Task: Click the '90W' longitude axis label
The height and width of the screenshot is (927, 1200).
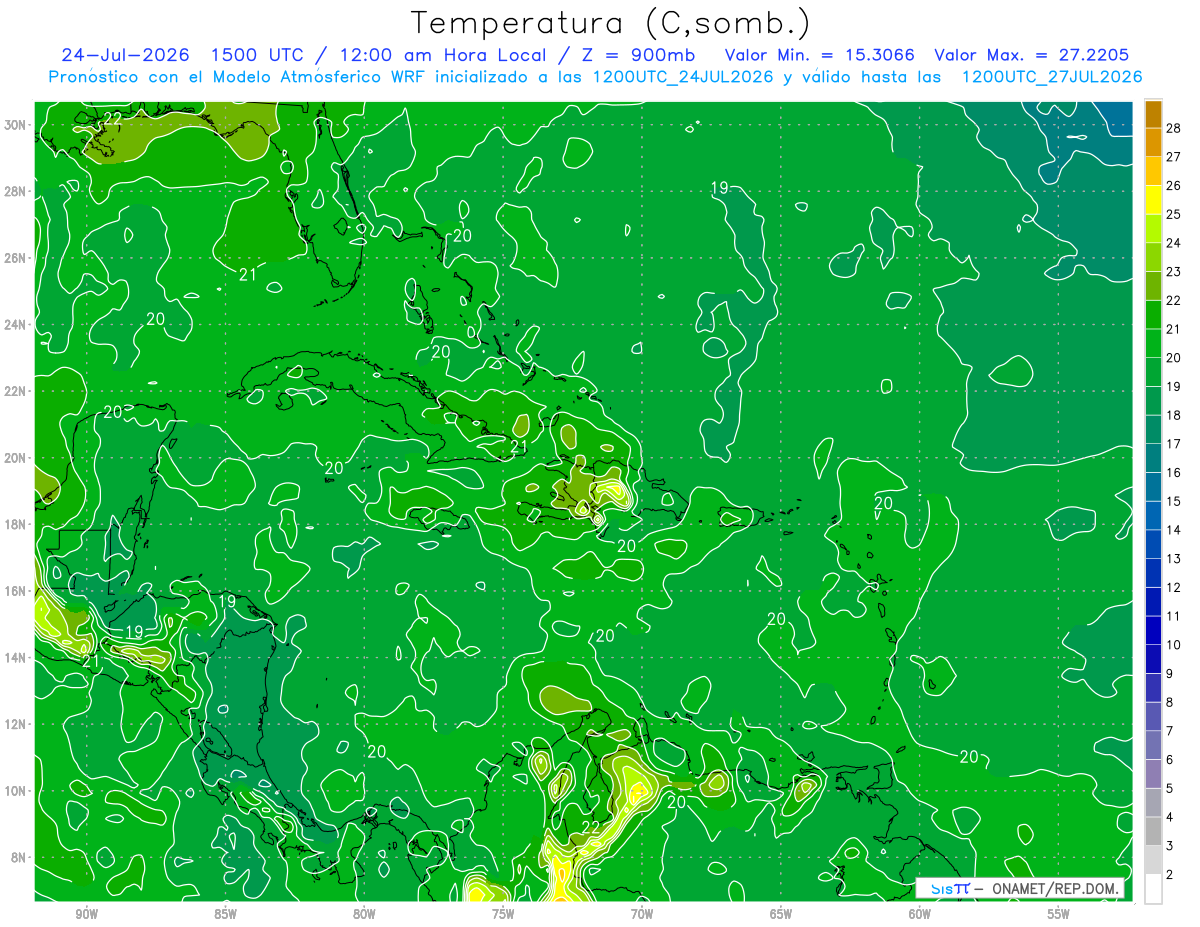Action: tap(86, 914)
